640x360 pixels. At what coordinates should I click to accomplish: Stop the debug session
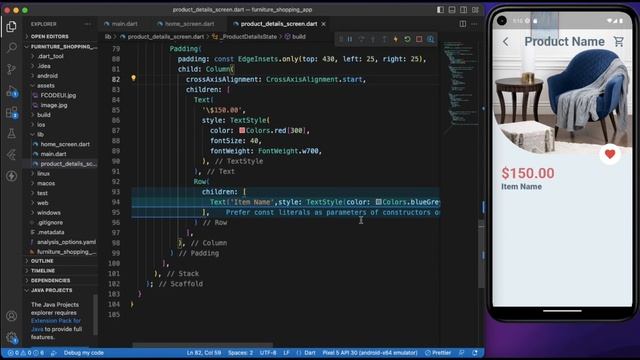pyautogui.click(x=419, y=39)
